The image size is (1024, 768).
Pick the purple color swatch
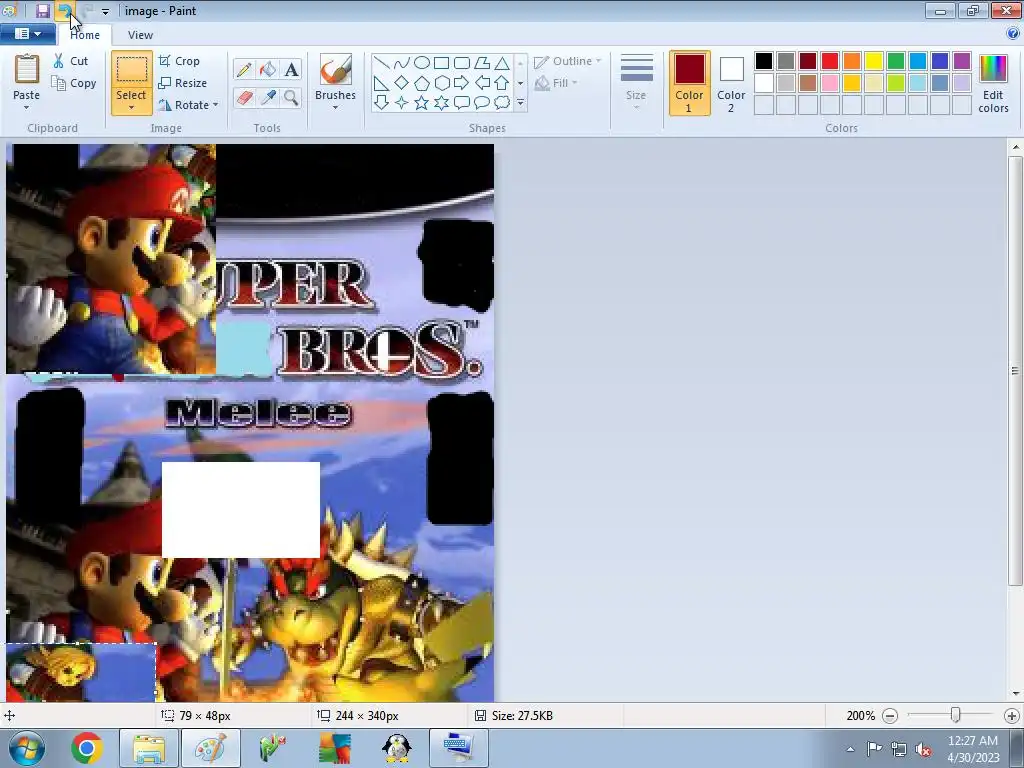(961, 61)
